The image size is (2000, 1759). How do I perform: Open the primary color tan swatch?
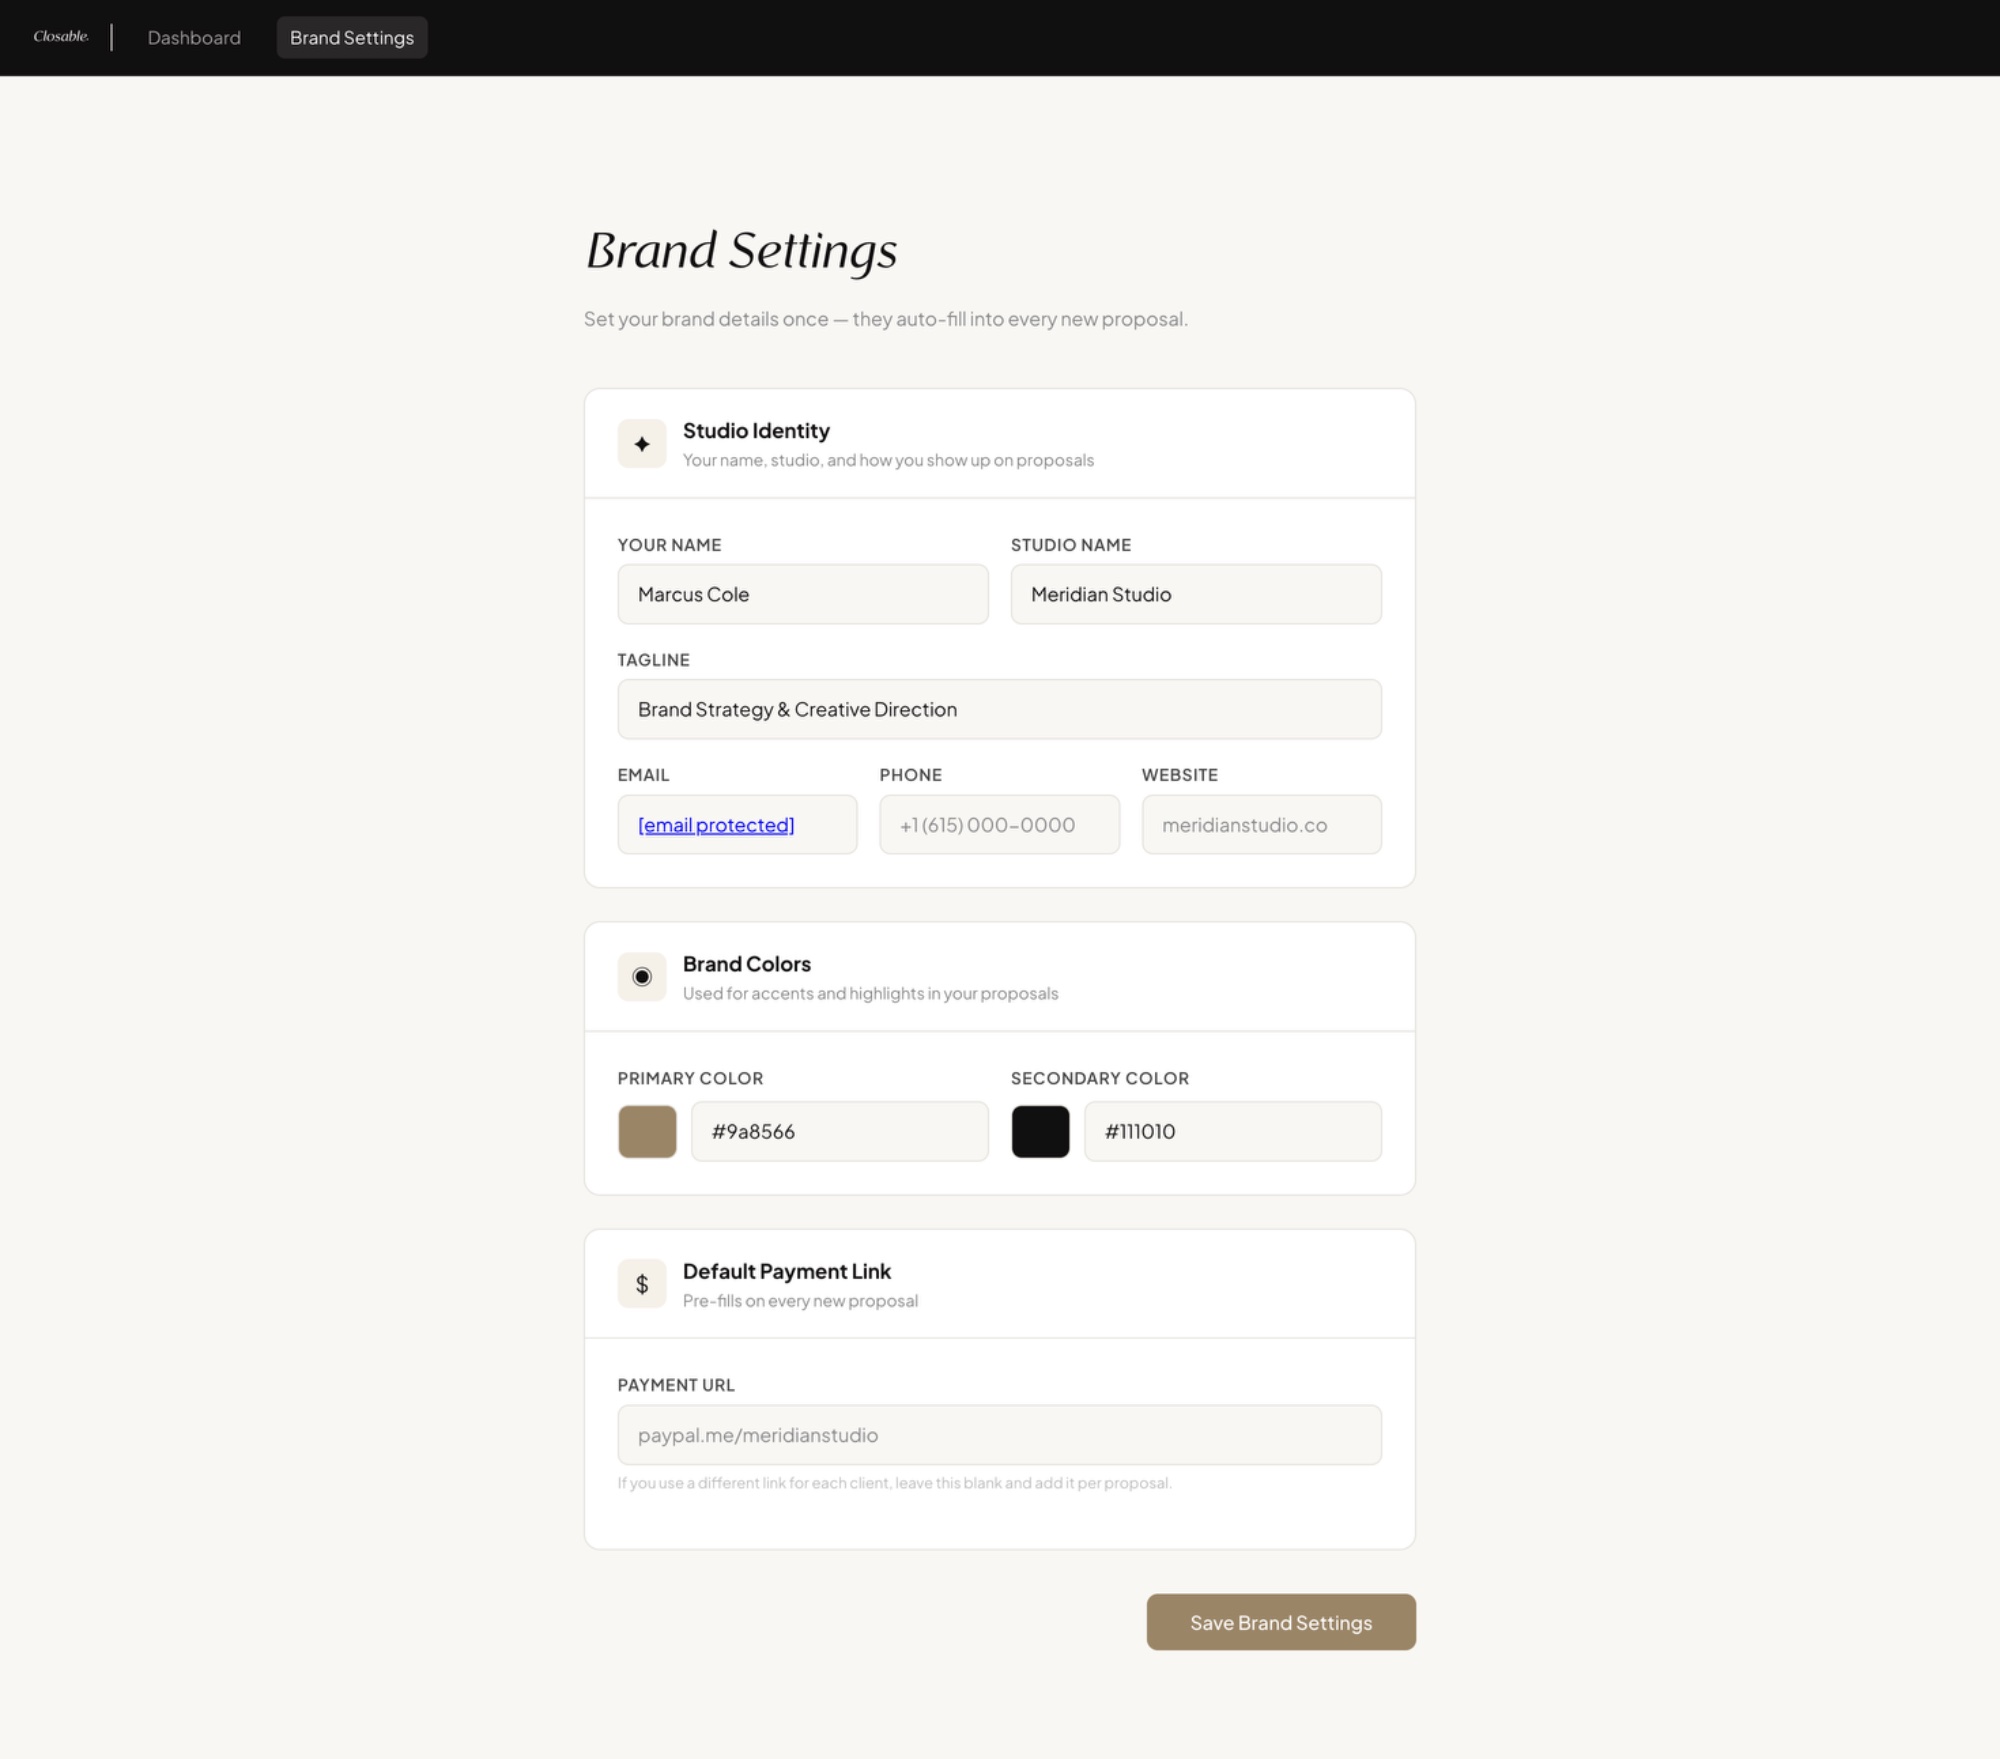point(647,1132)
